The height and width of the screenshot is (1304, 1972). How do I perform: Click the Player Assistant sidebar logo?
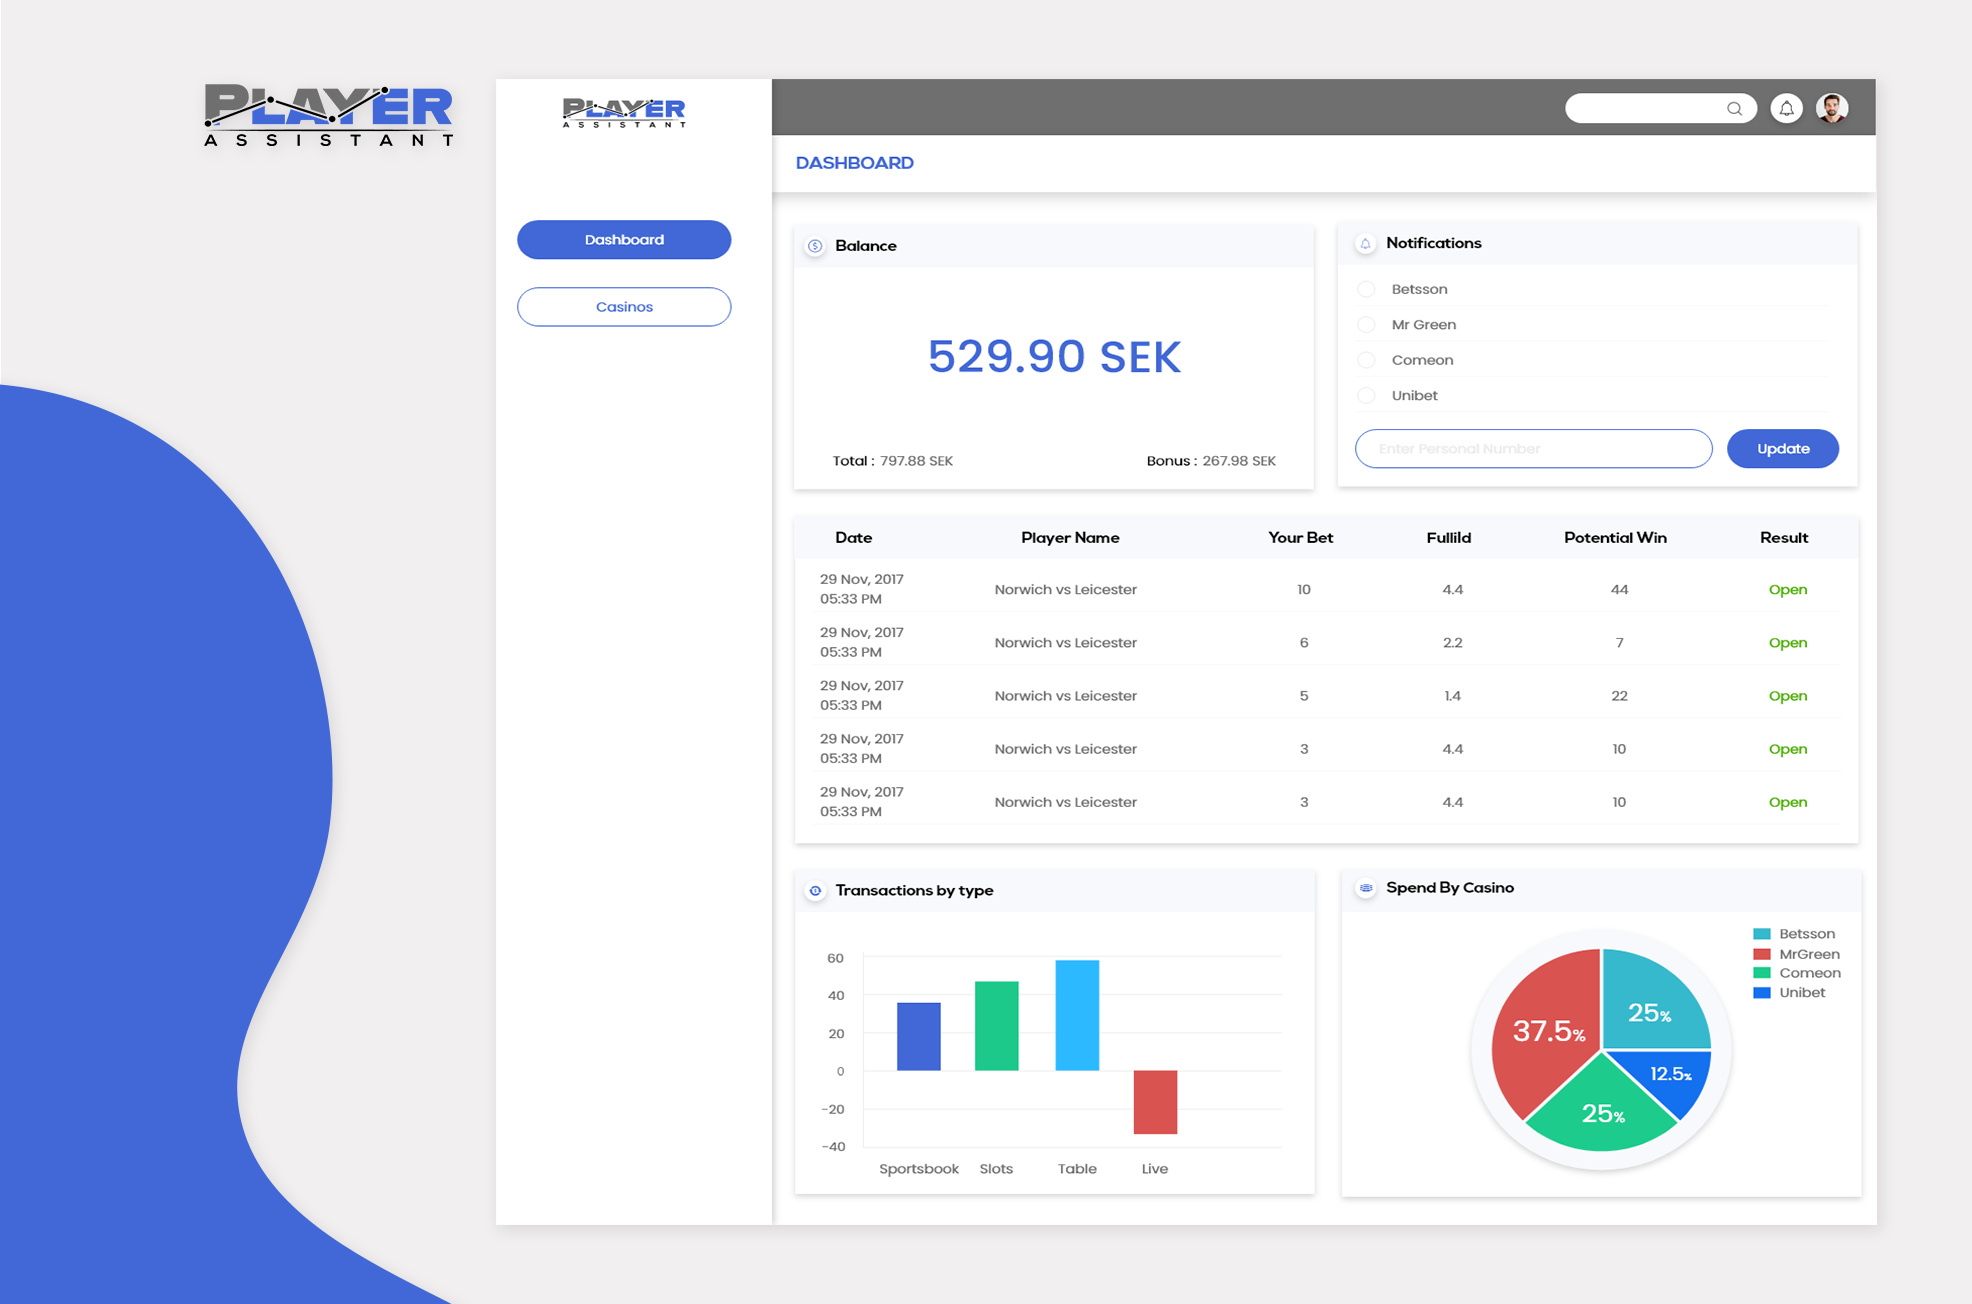pos(624,112)
